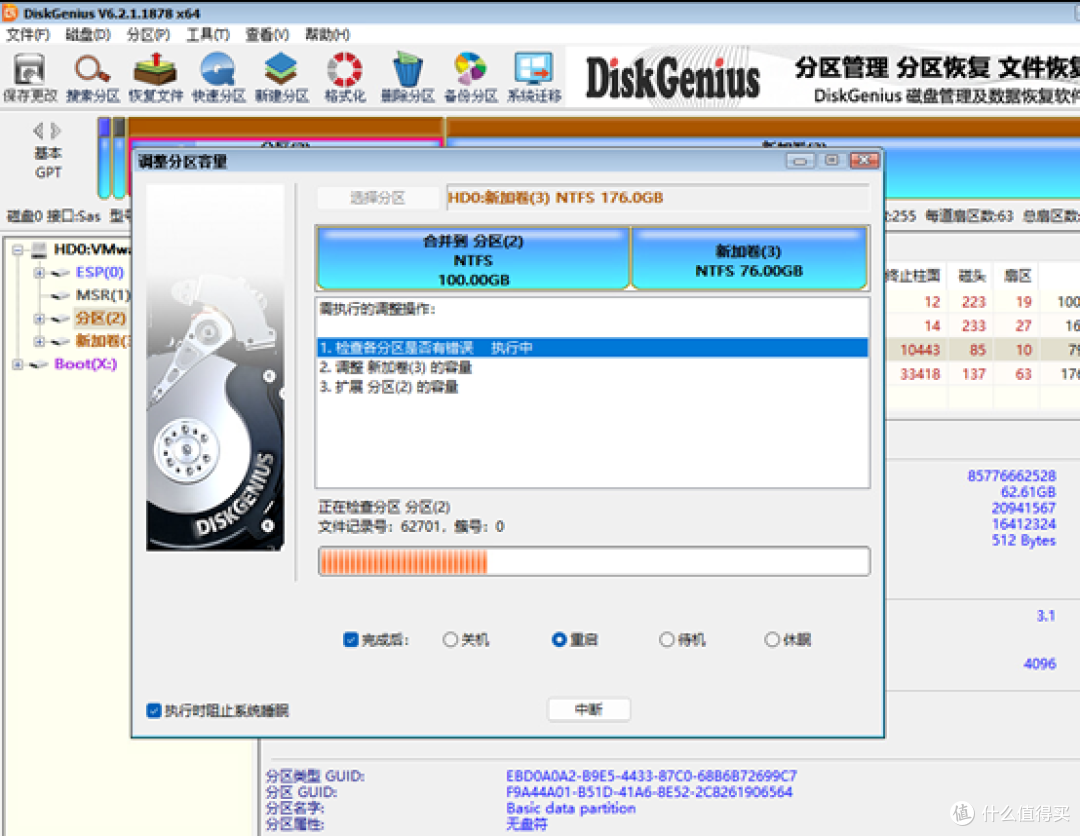Toggle the 完成后 (after completion) checkbox

pos(351,640)
